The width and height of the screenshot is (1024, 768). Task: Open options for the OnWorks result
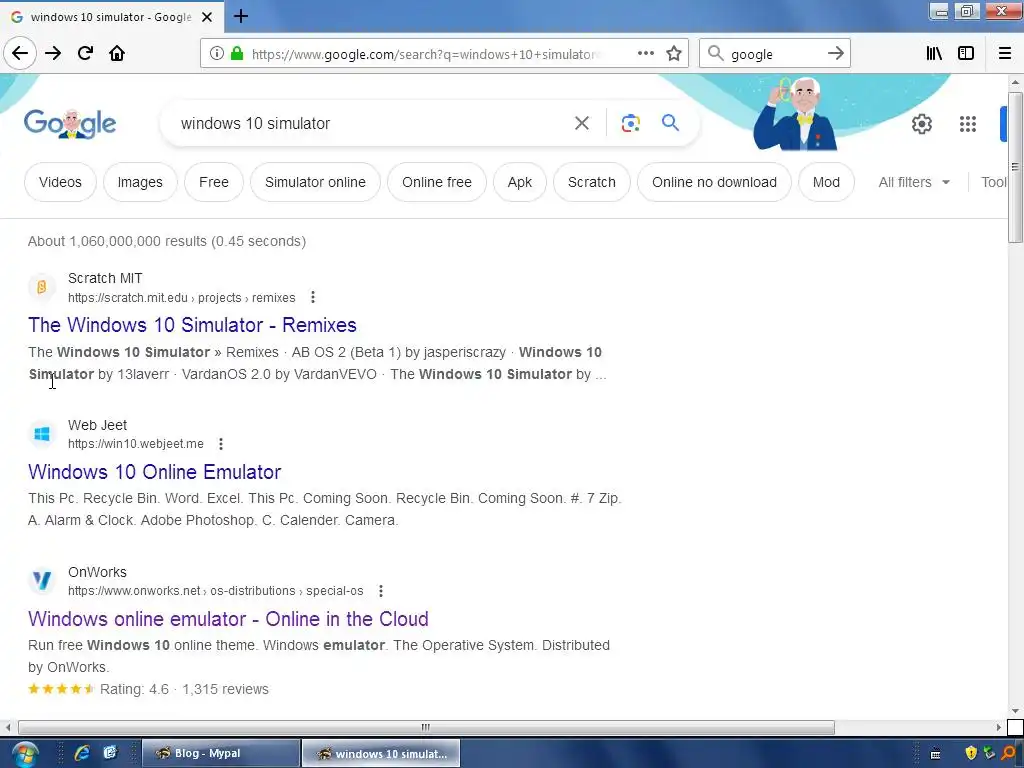(381, 591)
